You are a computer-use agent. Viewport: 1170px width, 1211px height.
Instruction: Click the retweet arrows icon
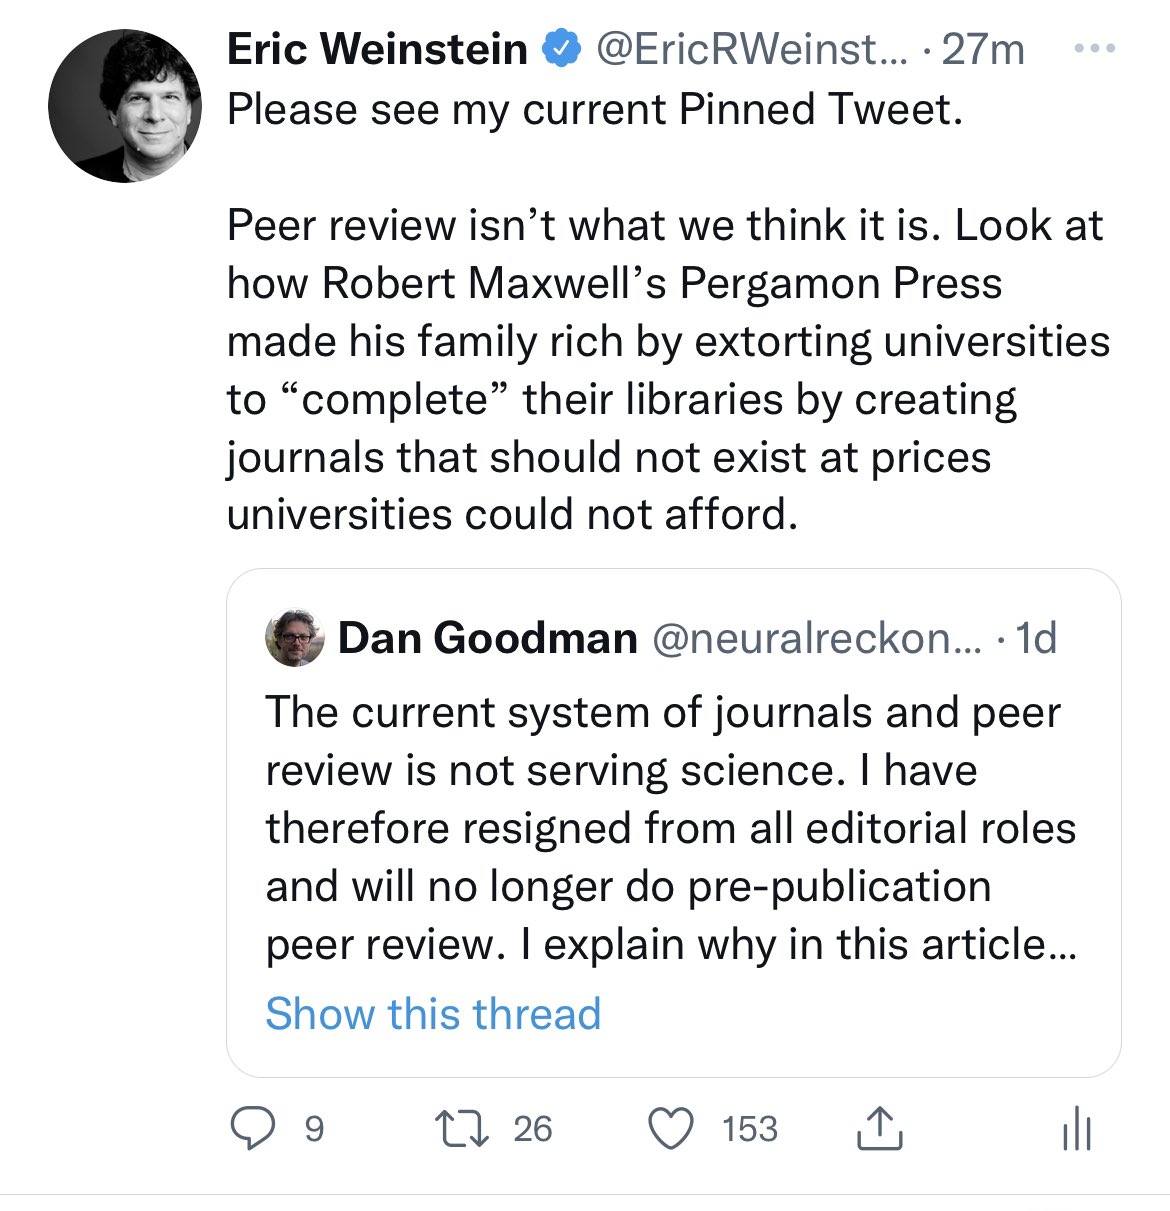point(464,1129)
